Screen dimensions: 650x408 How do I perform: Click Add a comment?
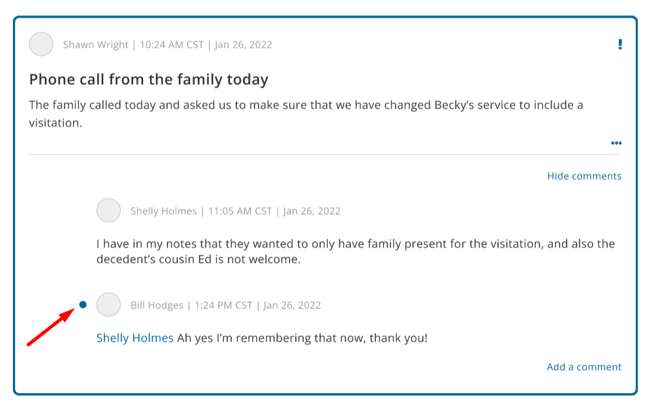point(584,367)
